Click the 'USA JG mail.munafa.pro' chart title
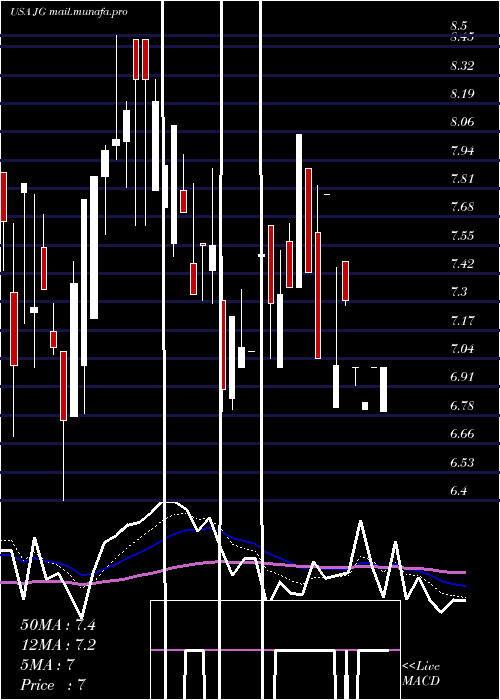 [x=69, y=12]
